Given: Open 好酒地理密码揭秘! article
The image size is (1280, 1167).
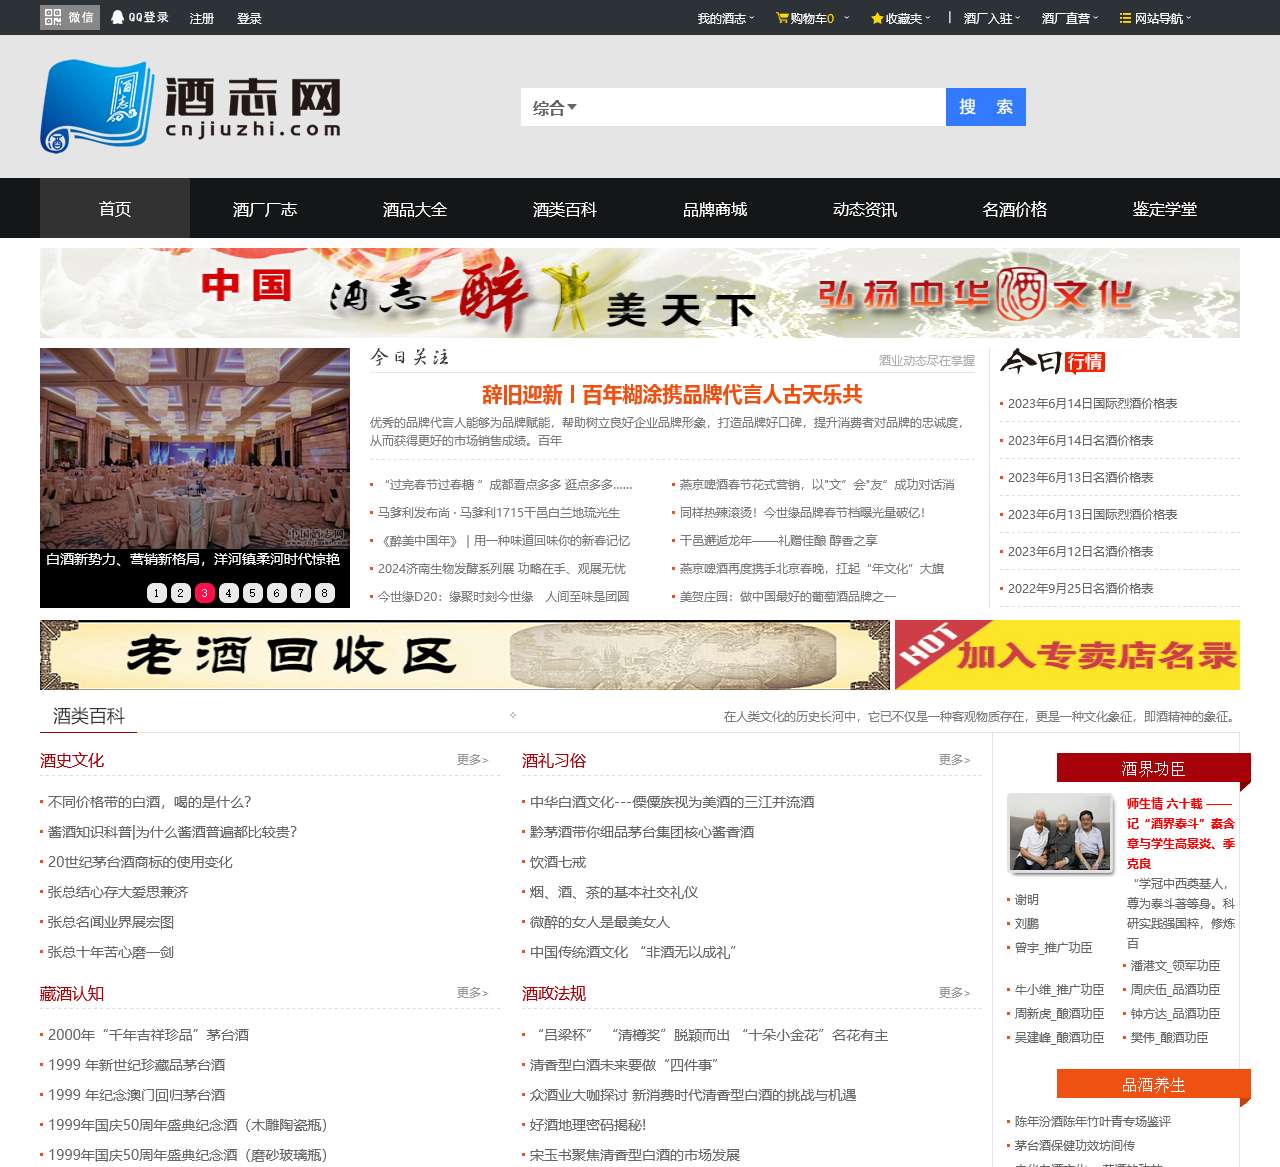Looking at the screenshot, I should pyautogui.click(x=588, y=1125).
